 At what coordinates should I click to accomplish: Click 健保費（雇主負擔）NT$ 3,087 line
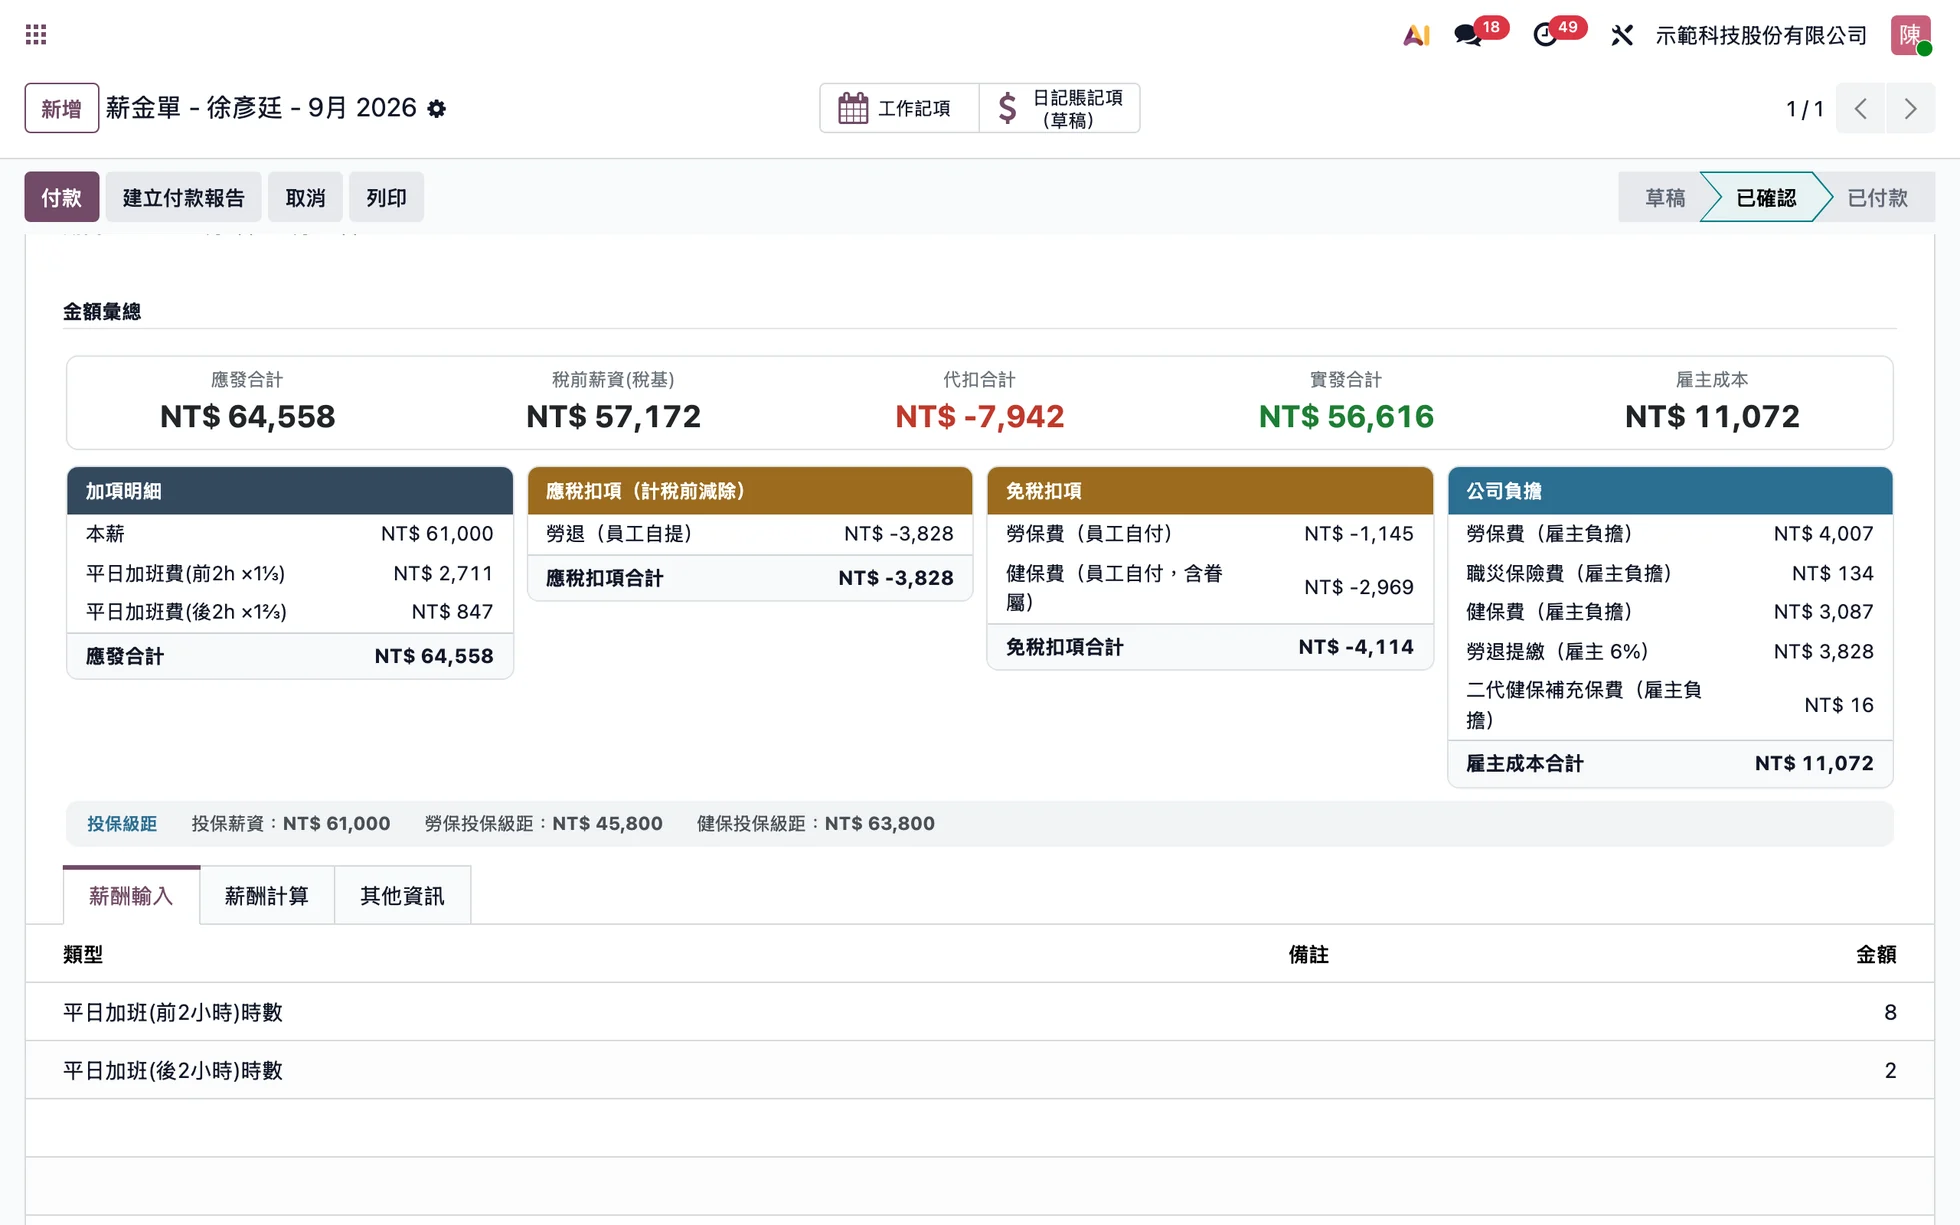[1670, 612]
